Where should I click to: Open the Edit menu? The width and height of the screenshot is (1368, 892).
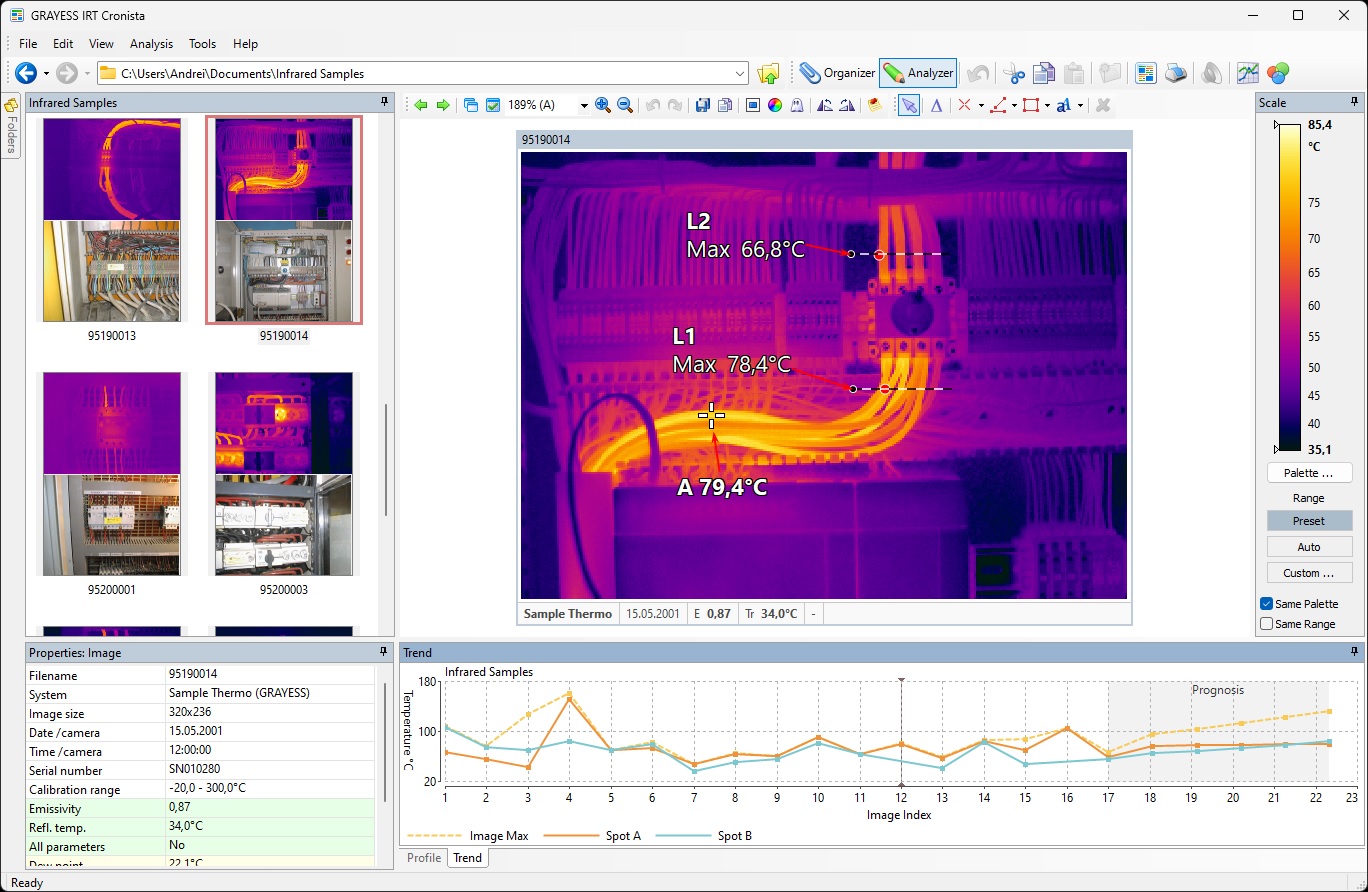tap(63, 44)
